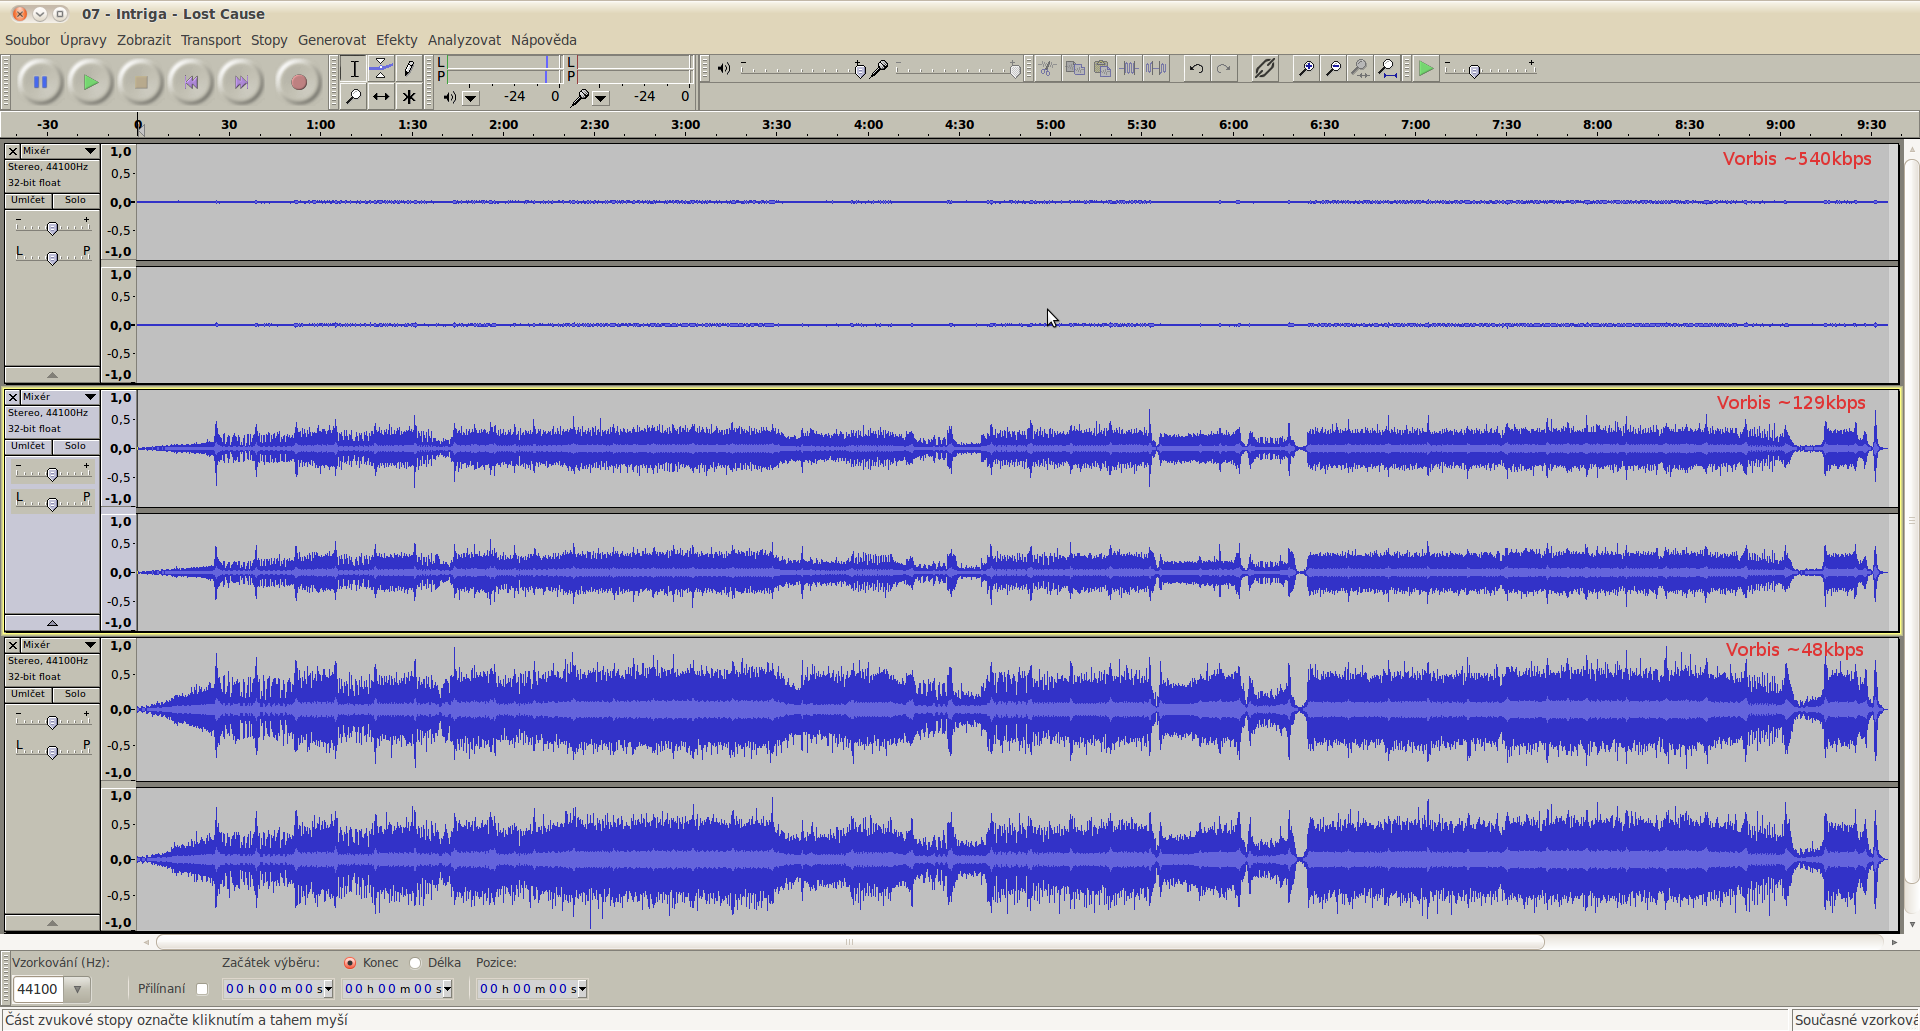1920x1031 pixels.
Task: Click the Silence audio icon
Action: pos(1156,68)
